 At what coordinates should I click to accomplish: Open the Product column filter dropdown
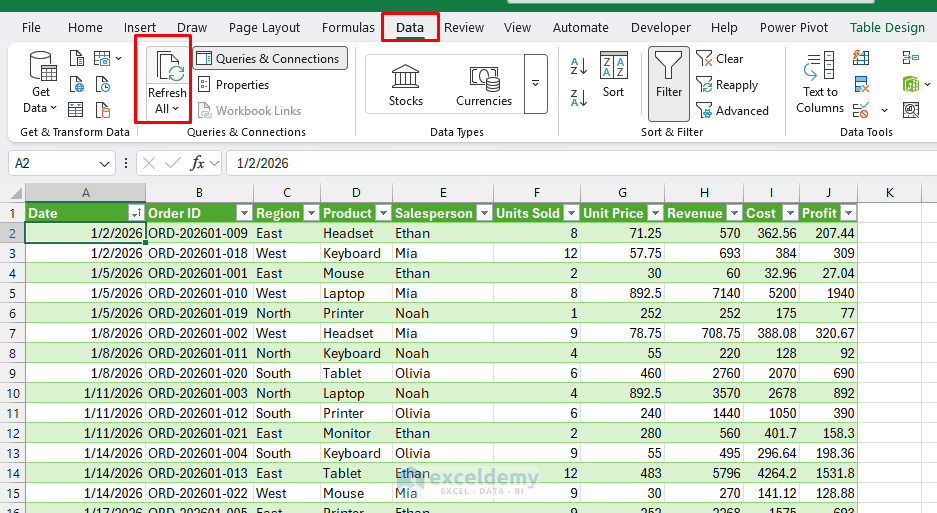click(x=384, y=213)
